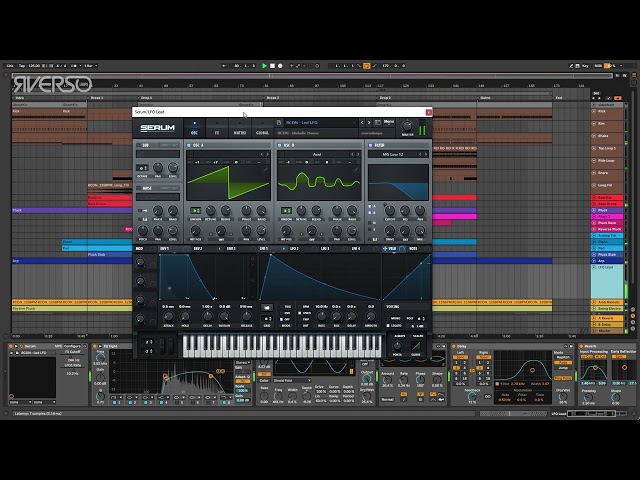Select next filter type arrow
This screenshot has width=640, height=480.
[x=426, y=154]
